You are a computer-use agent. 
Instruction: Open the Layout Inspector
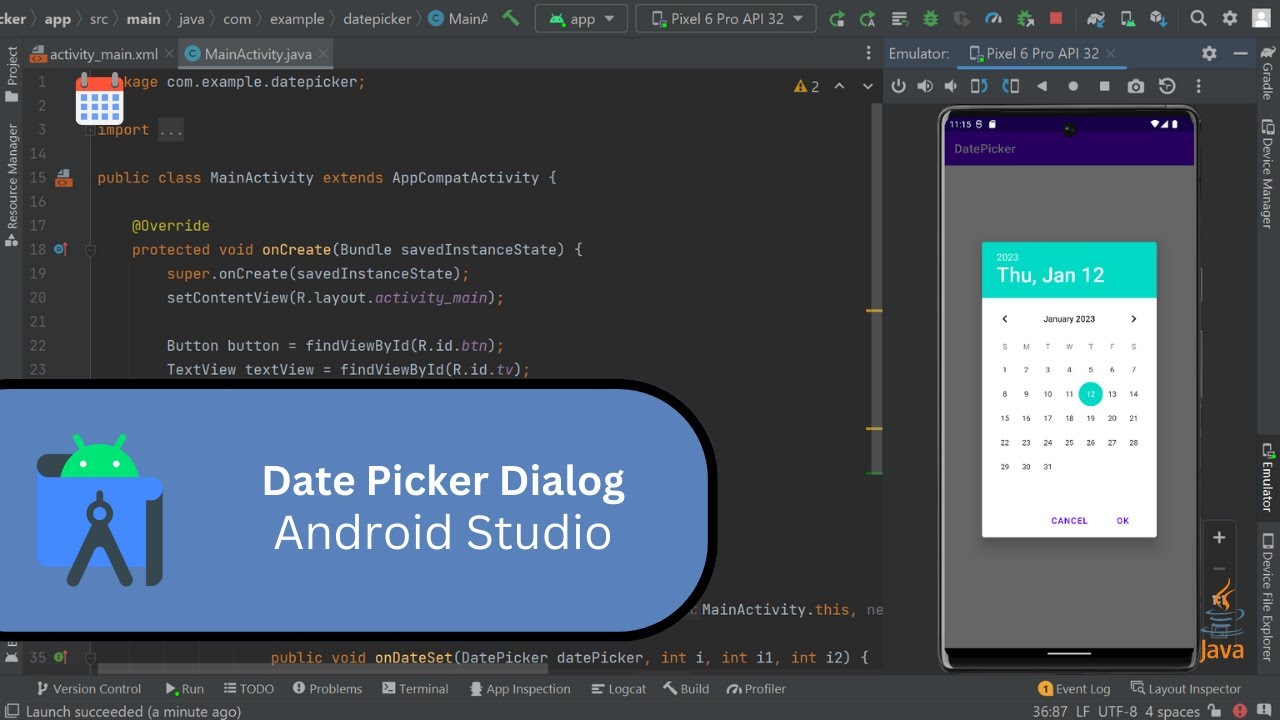(x=1185, y=689)
